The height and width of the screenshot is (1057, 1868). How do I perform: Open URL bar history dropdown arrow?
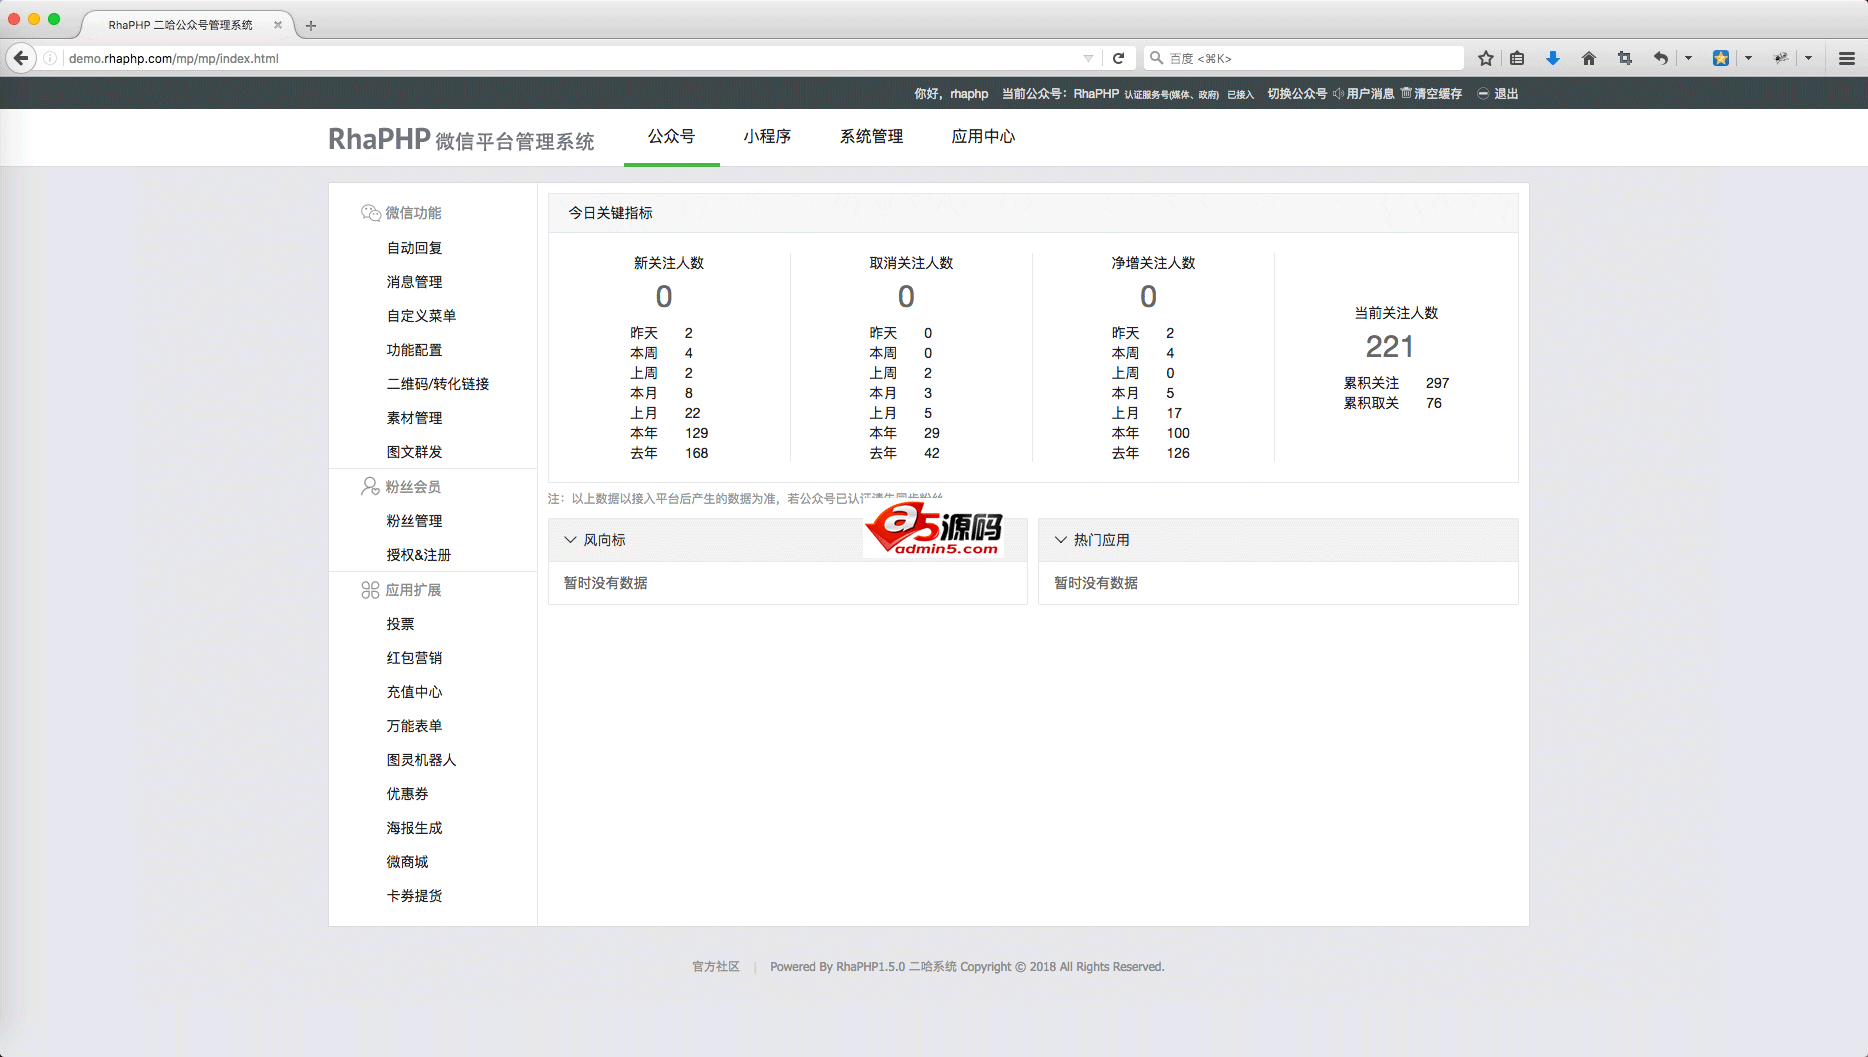point(1088,58)
